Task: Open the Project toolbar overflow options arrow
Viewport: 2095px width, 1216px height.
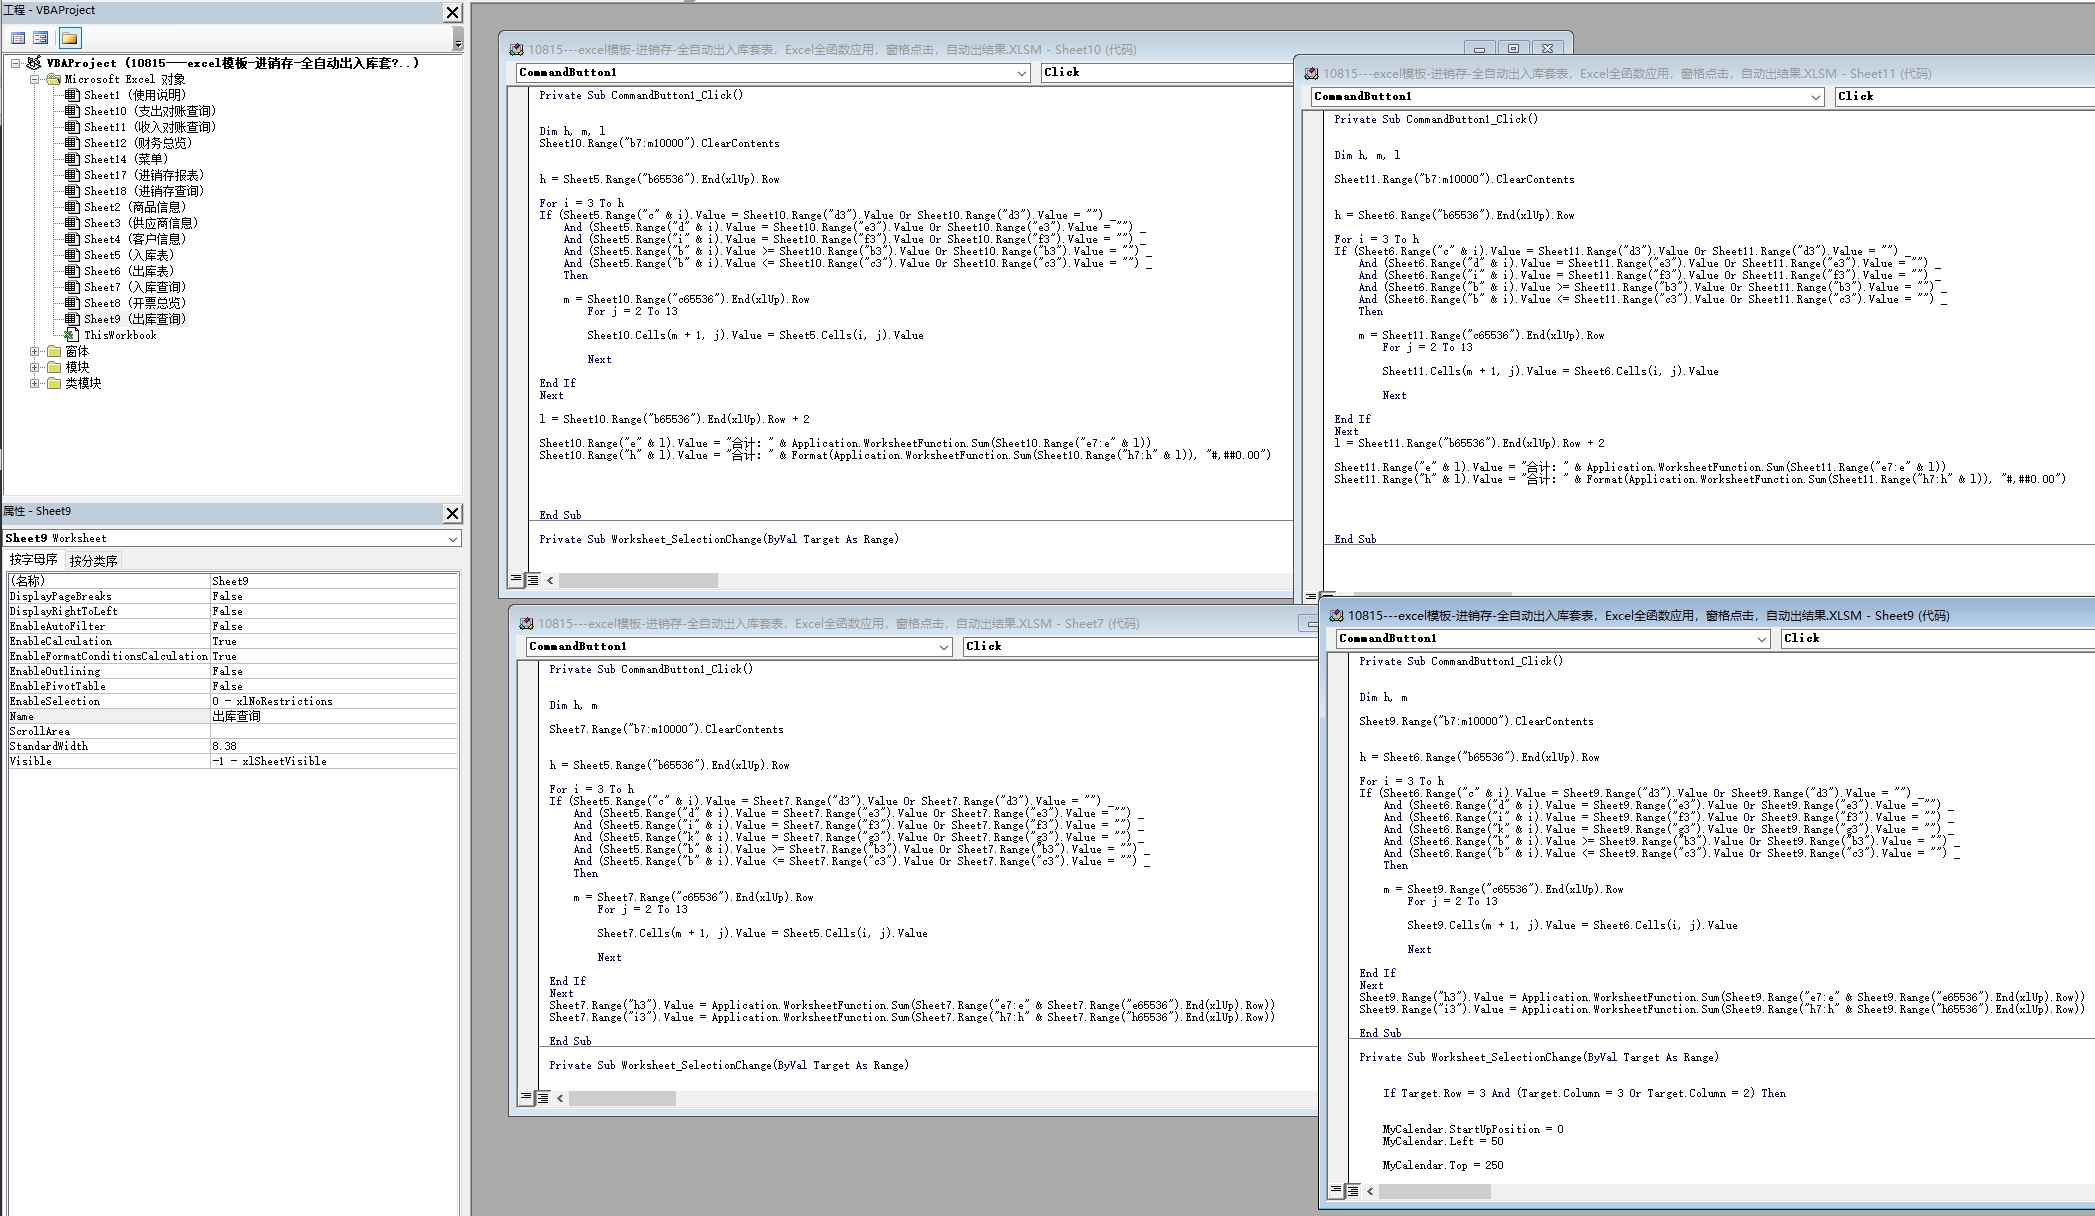Action: [457, 41]
